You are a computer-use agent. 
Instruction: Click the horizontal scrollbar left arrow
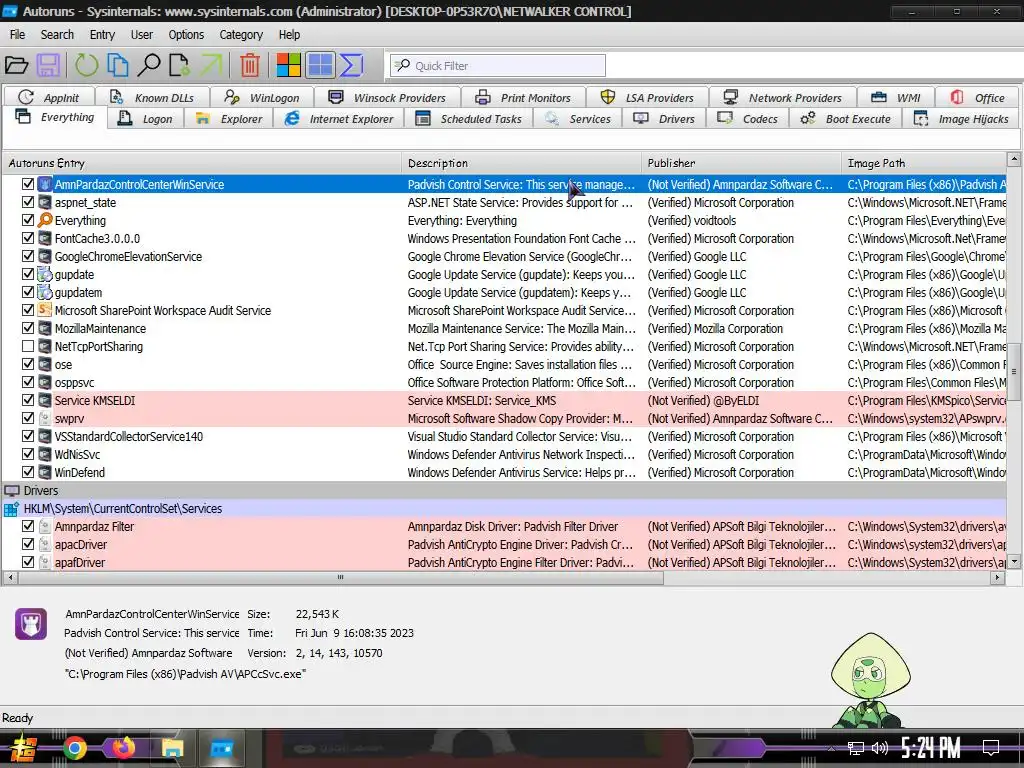click(10, 577)
